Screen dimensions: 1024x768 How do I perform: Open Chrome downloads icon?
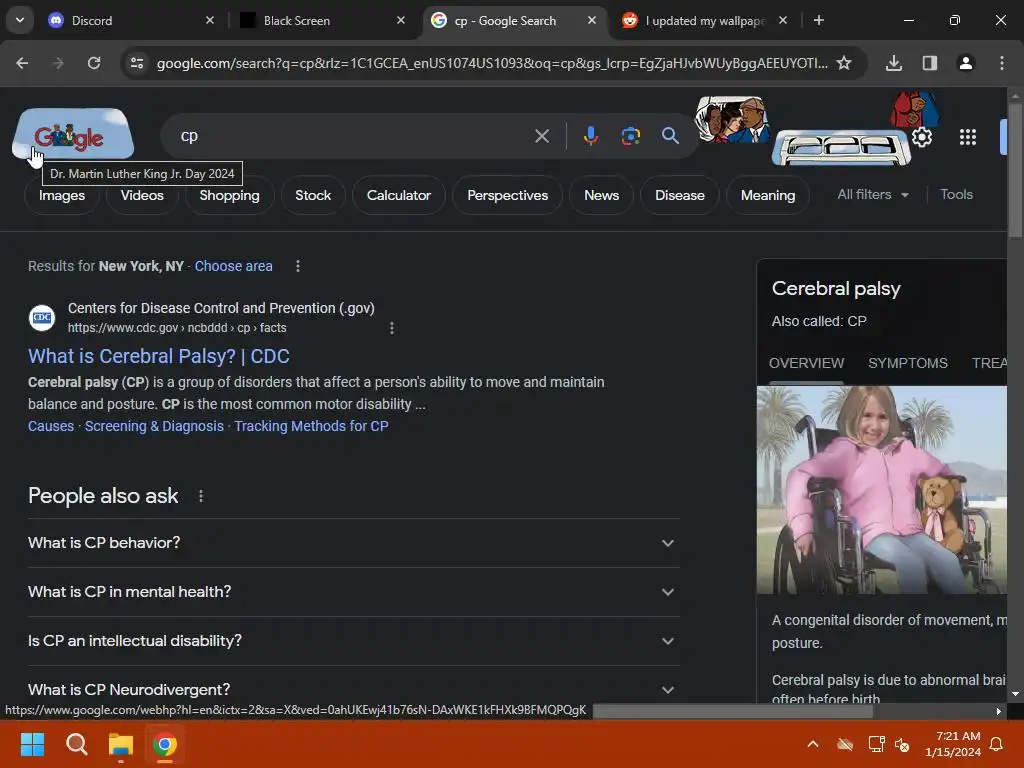[893, 63]
